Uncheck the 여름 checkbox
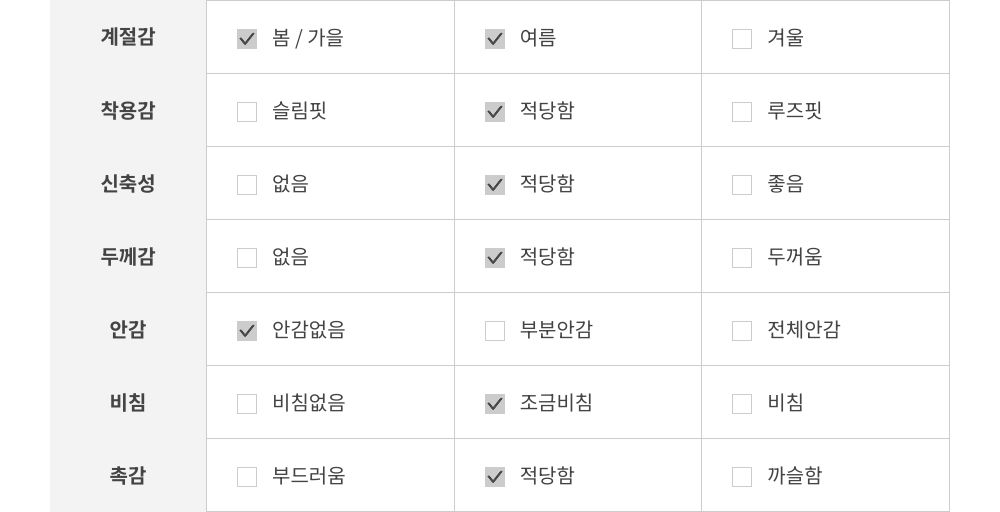Image resolution: width=1000 pixels, height=512 pixels. click(495, 39)
